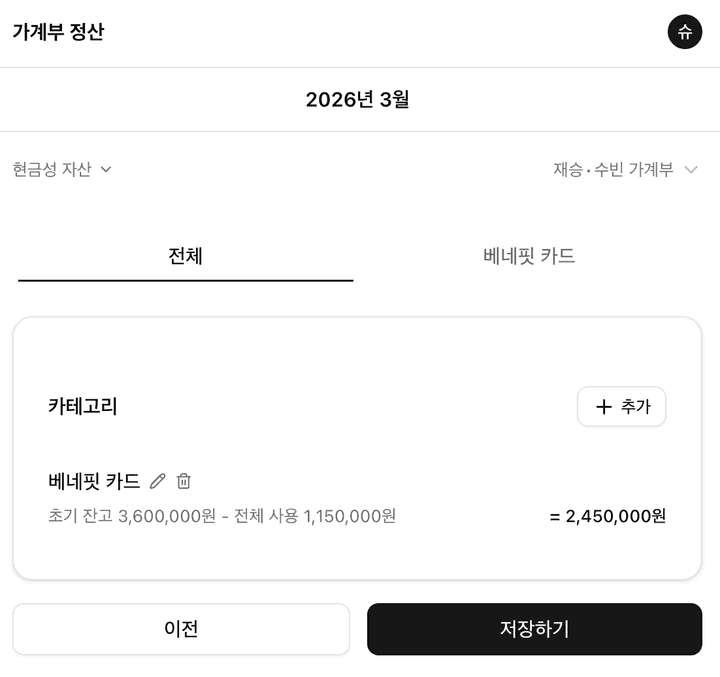Click the plus icon beside 추가
720x677 pixels.
[603, 407]
